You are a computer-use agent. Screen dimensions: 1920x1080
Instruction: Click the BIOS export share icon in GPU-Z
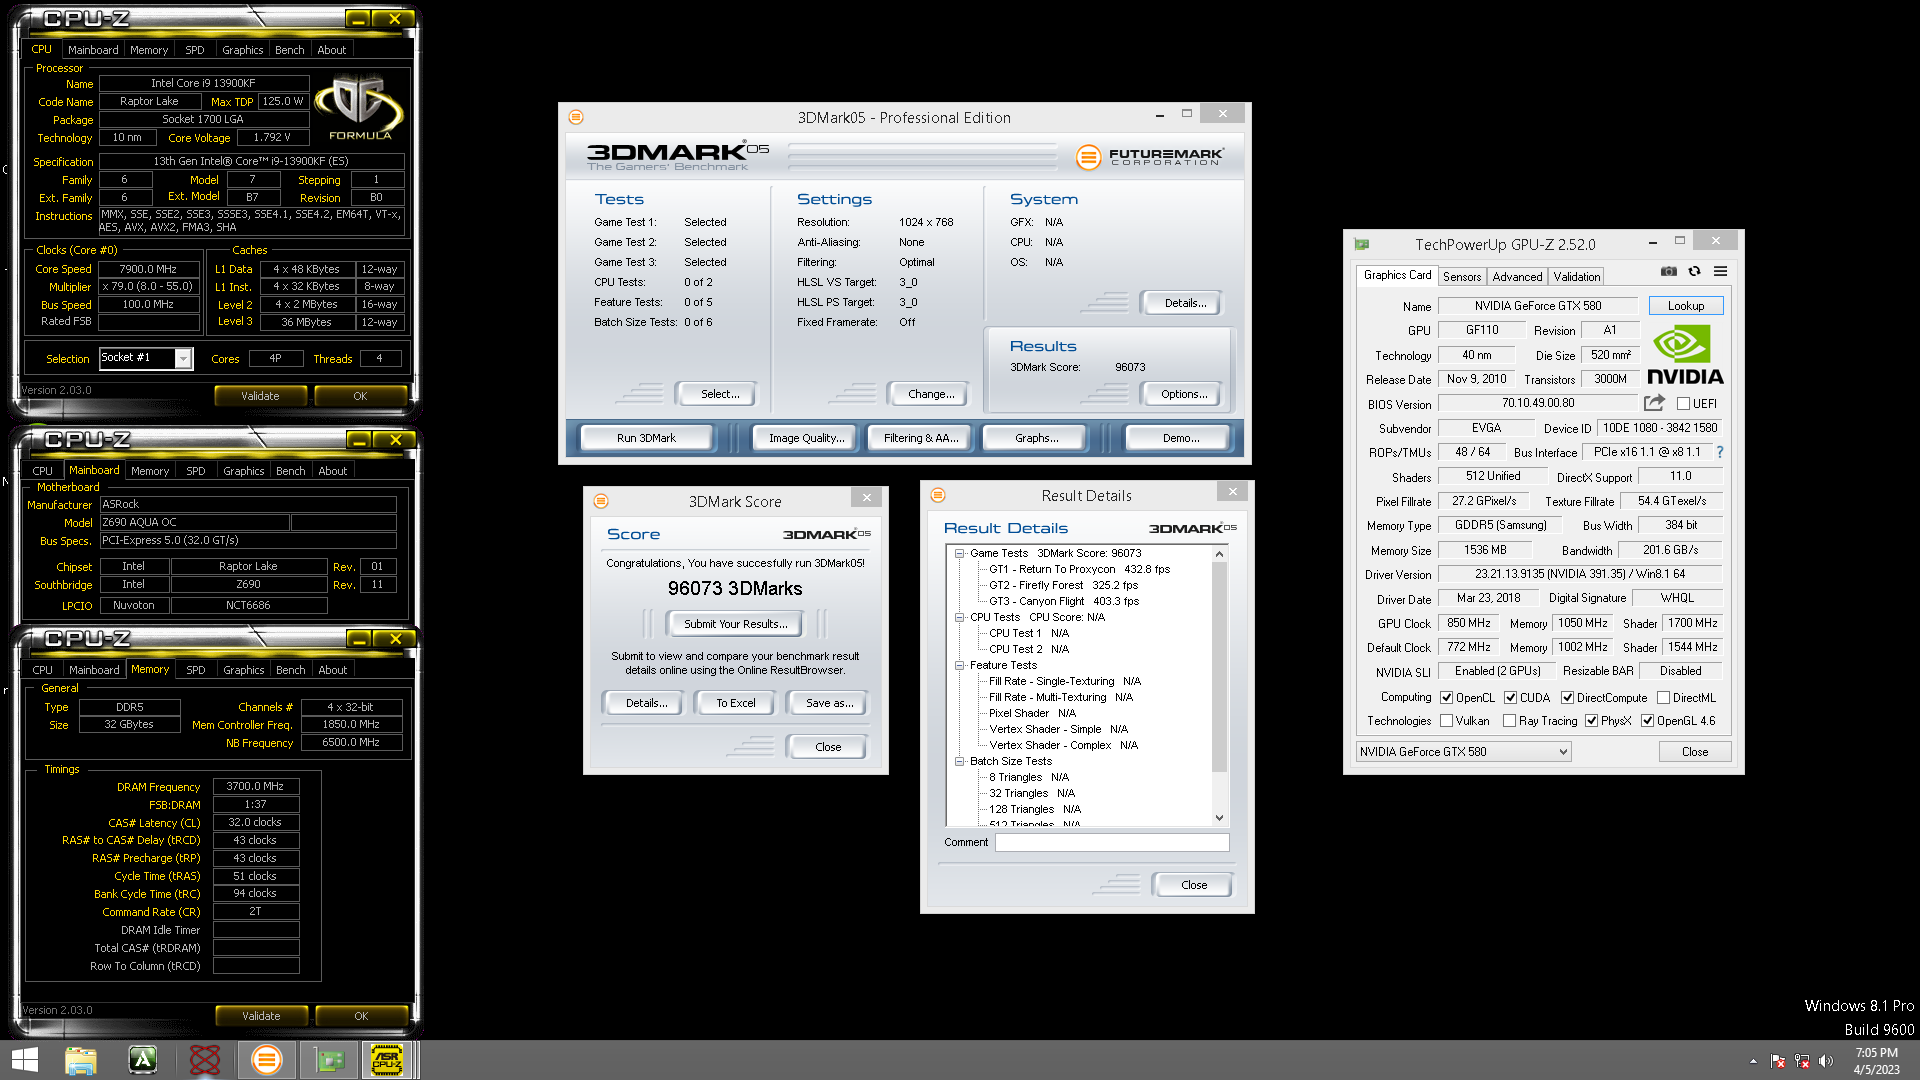pos(1654,403)
